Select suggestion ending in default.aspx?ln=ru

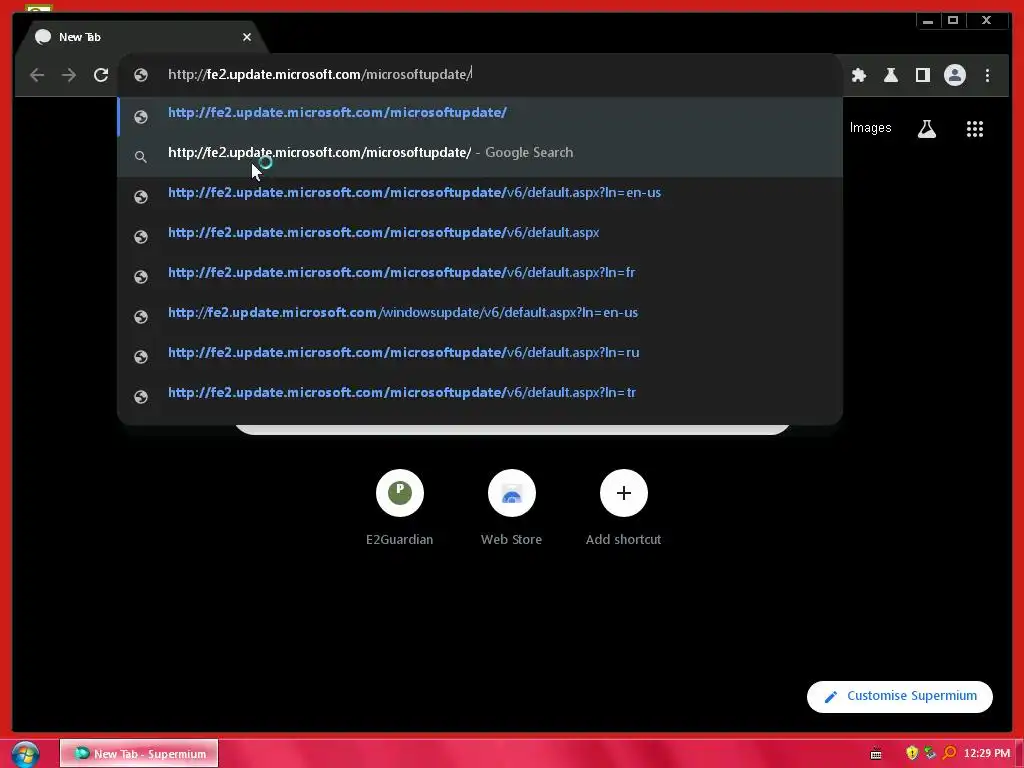click(480, 355)
